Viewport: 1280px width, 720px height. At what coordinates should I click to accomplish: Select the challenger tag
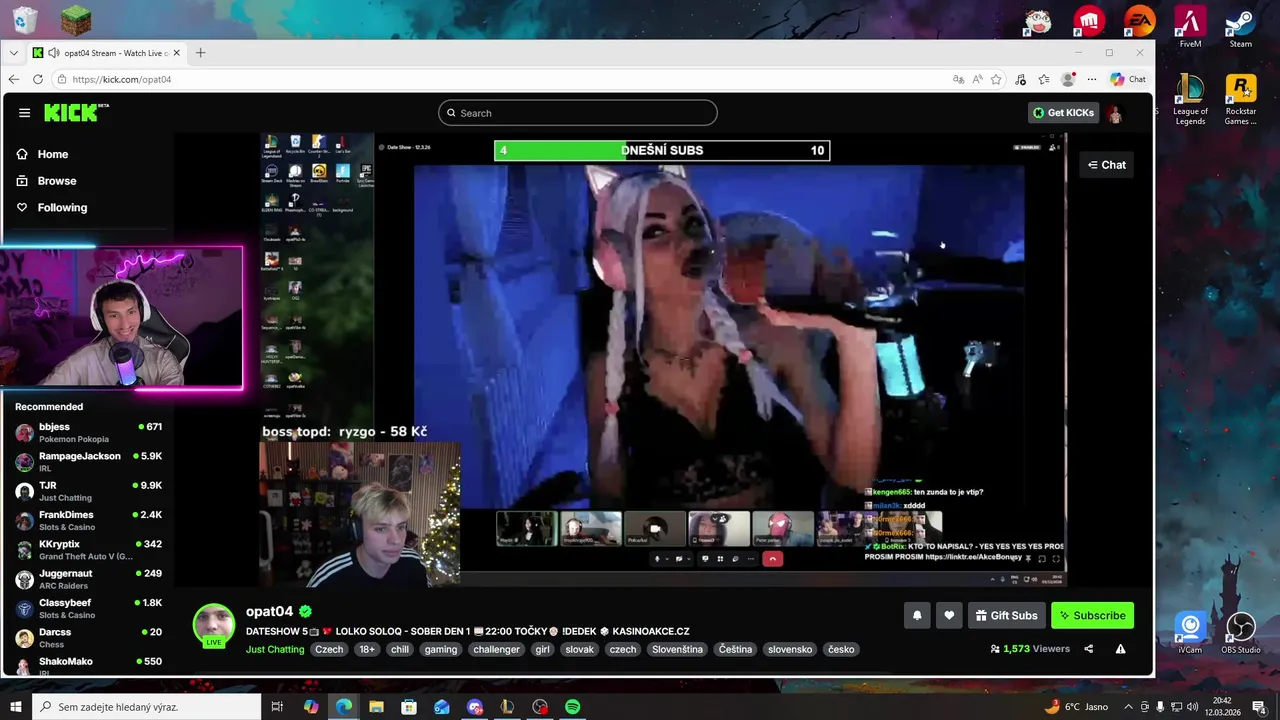coord(497,649)
